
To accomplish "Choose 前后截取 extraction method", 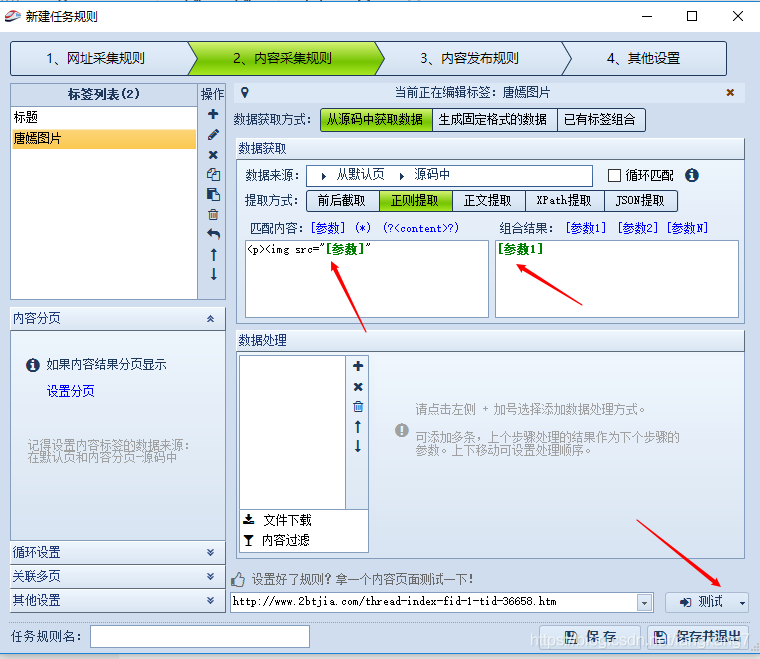I will [343, 201].
